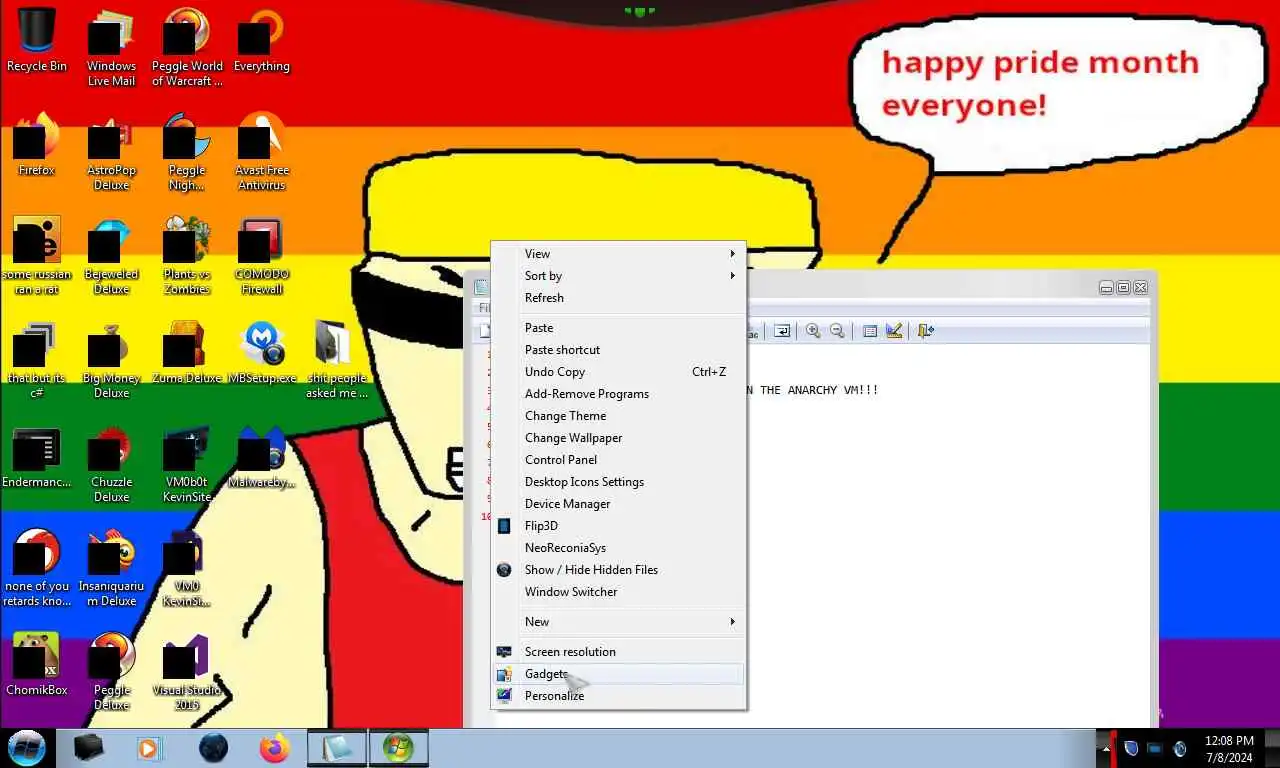Open the globe icon on the taskbar

pyautogui.click(x=213, y=748)
